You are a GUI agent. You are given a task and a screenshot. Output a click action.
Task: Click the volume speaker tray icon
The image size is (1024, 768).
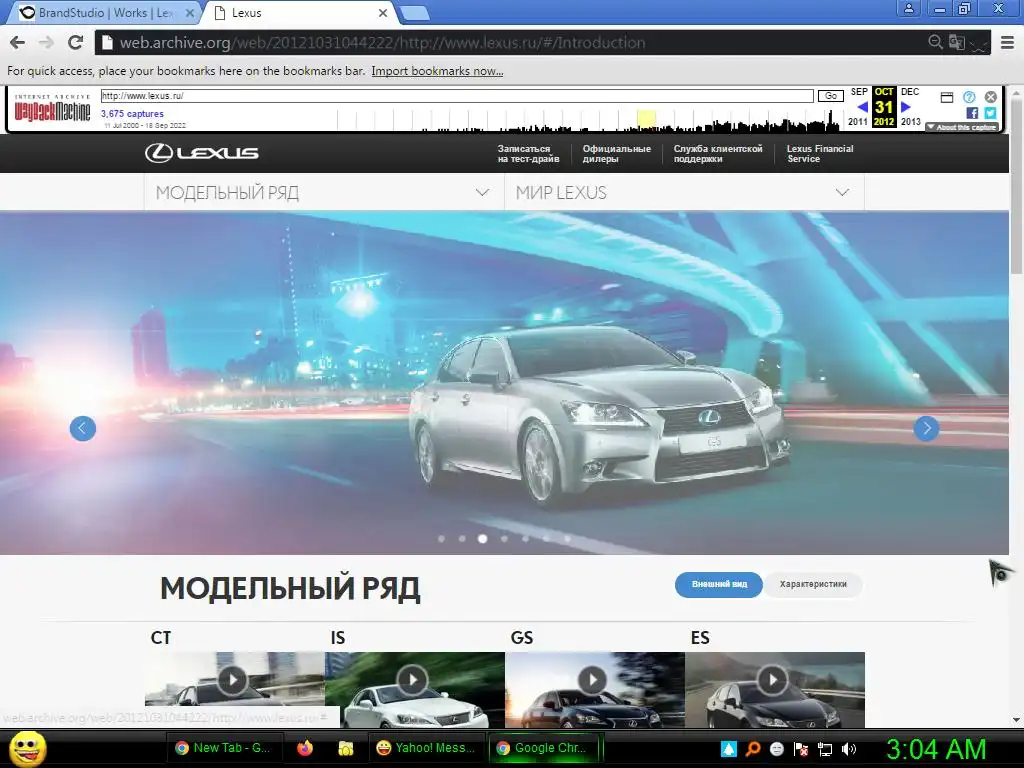pos(850,749)
